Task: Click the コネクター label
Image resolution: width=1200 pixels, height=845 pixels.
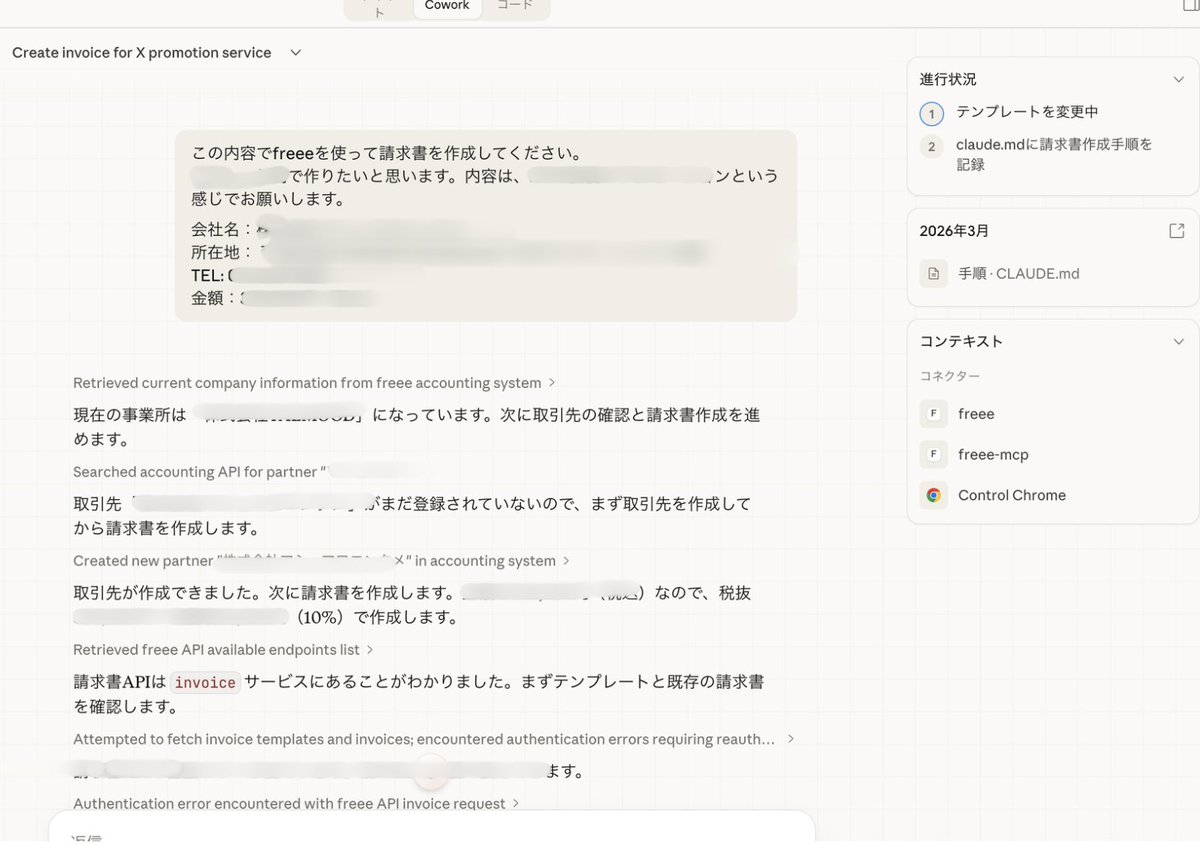Action: pos(949,376)
